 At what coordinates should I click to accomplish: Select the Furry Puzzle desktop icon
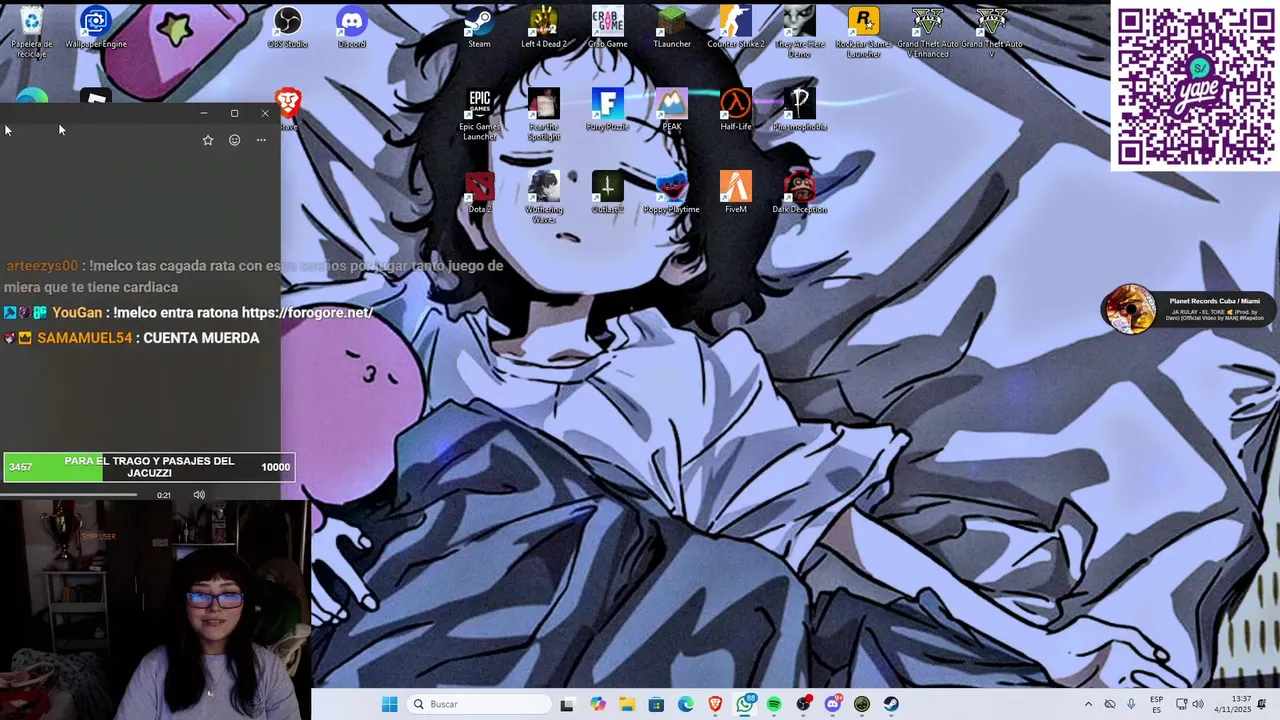[608, 110]
